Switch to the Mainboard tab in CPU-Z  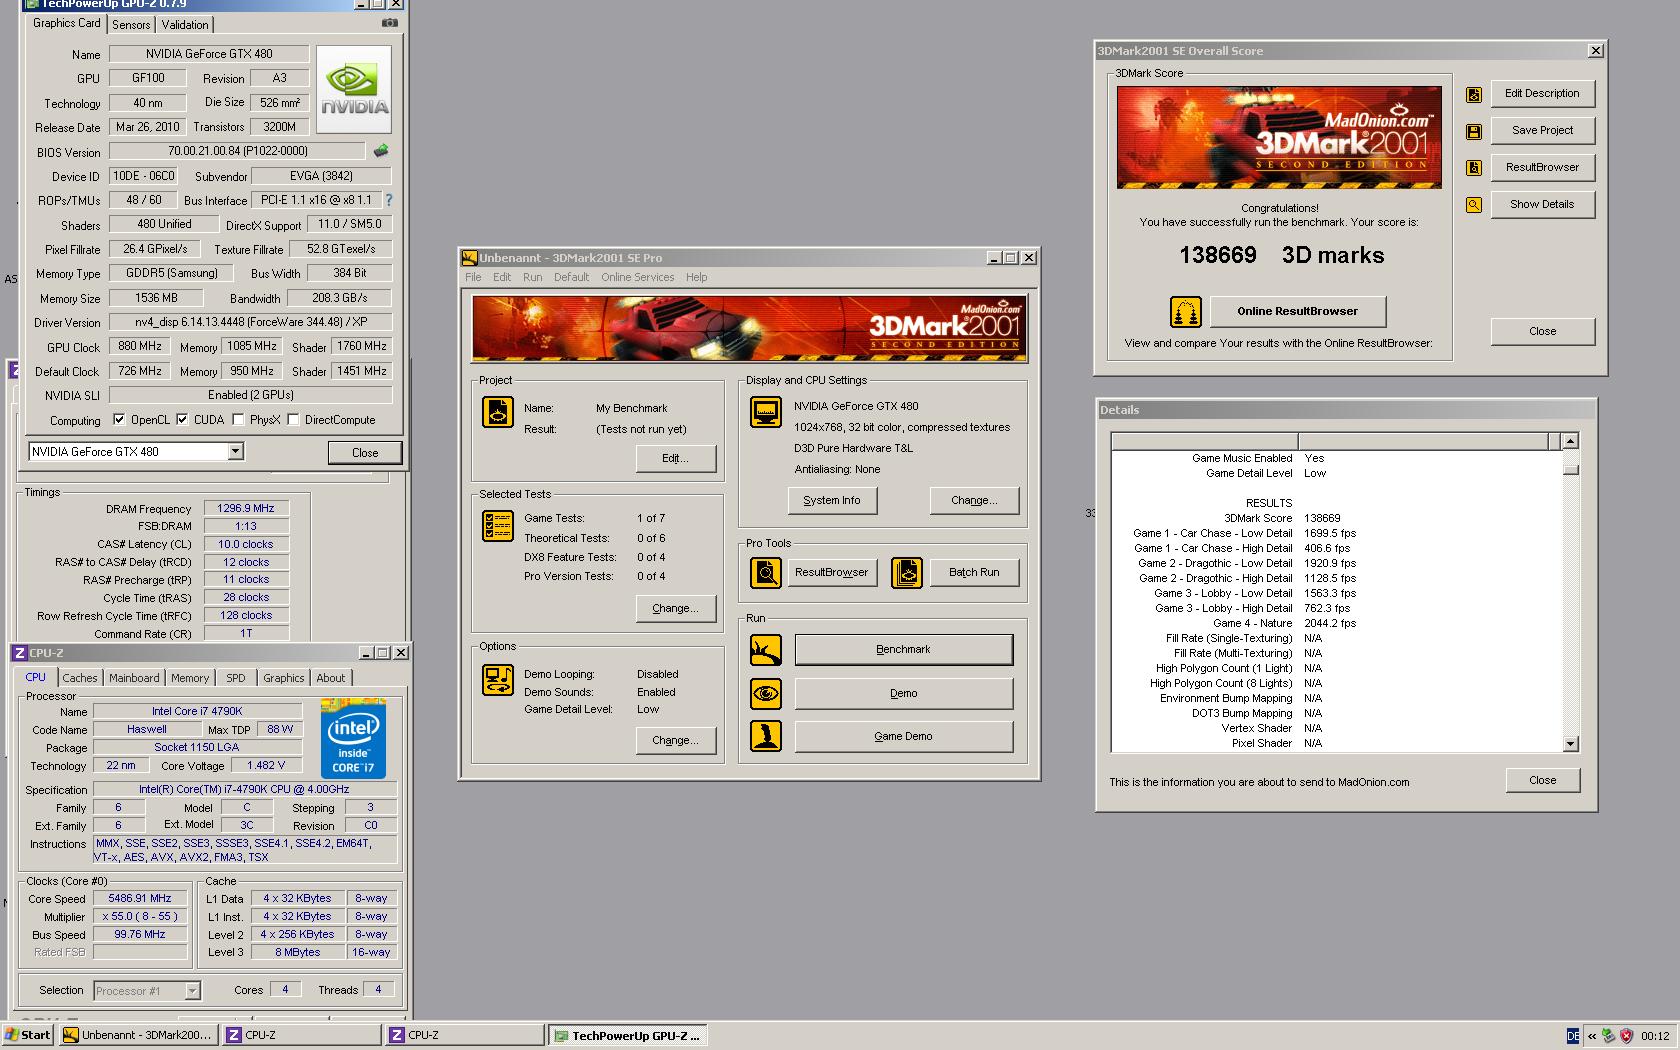pyautogui.click(x=134, y=678)
